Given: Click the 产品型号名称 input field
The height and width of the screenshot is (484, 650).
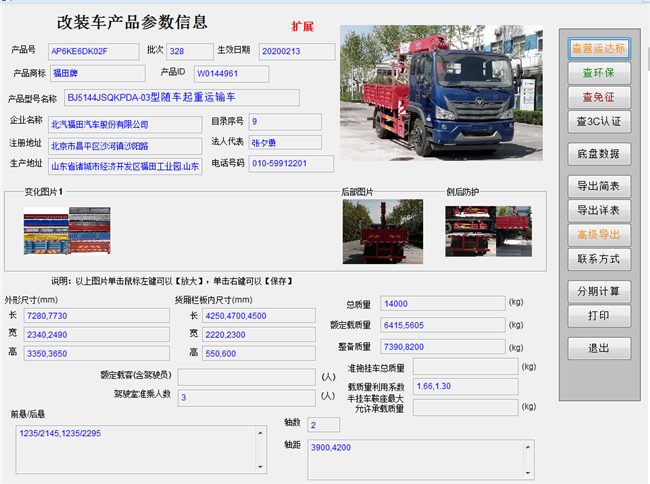Looking at the screenshot, I should pos(181,98).
